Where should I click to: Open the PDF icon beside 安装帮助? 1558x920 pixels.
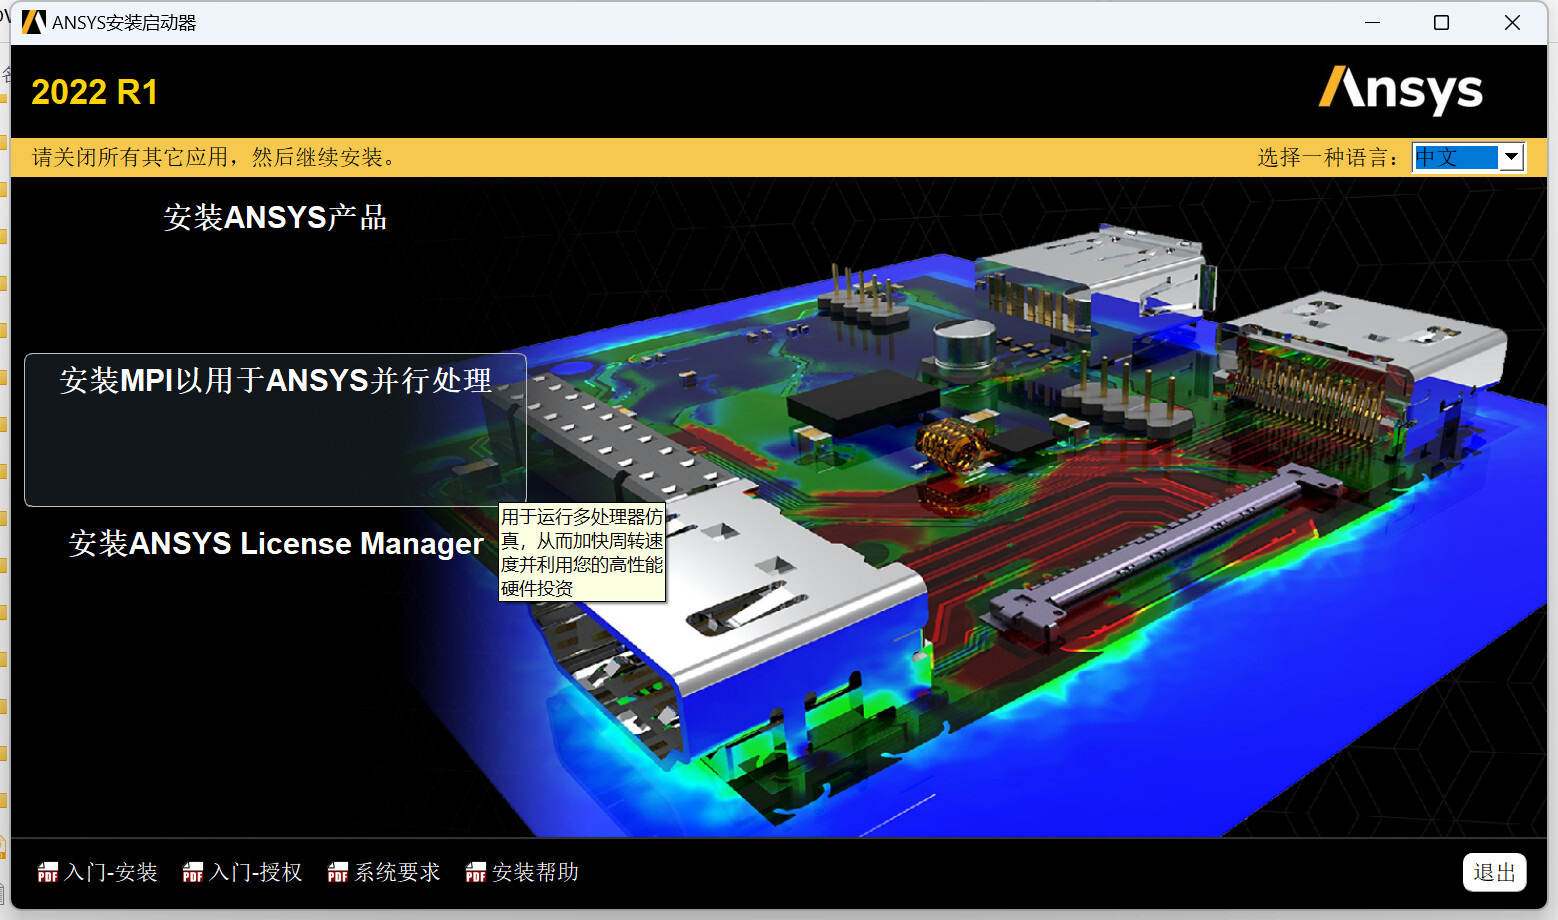[x=476, y=872]
